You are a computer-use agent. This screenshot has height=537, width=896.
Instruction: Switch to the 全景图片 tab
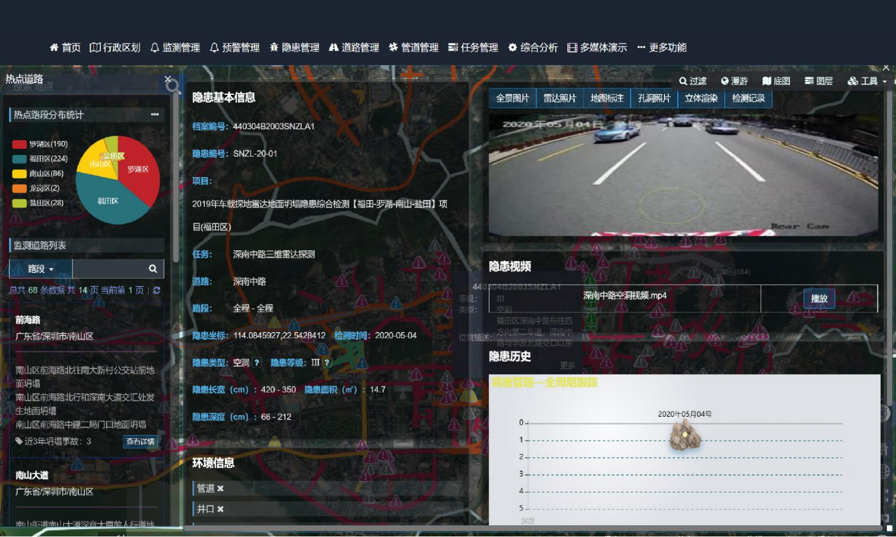pyautogui.click(x=513, y=98)
